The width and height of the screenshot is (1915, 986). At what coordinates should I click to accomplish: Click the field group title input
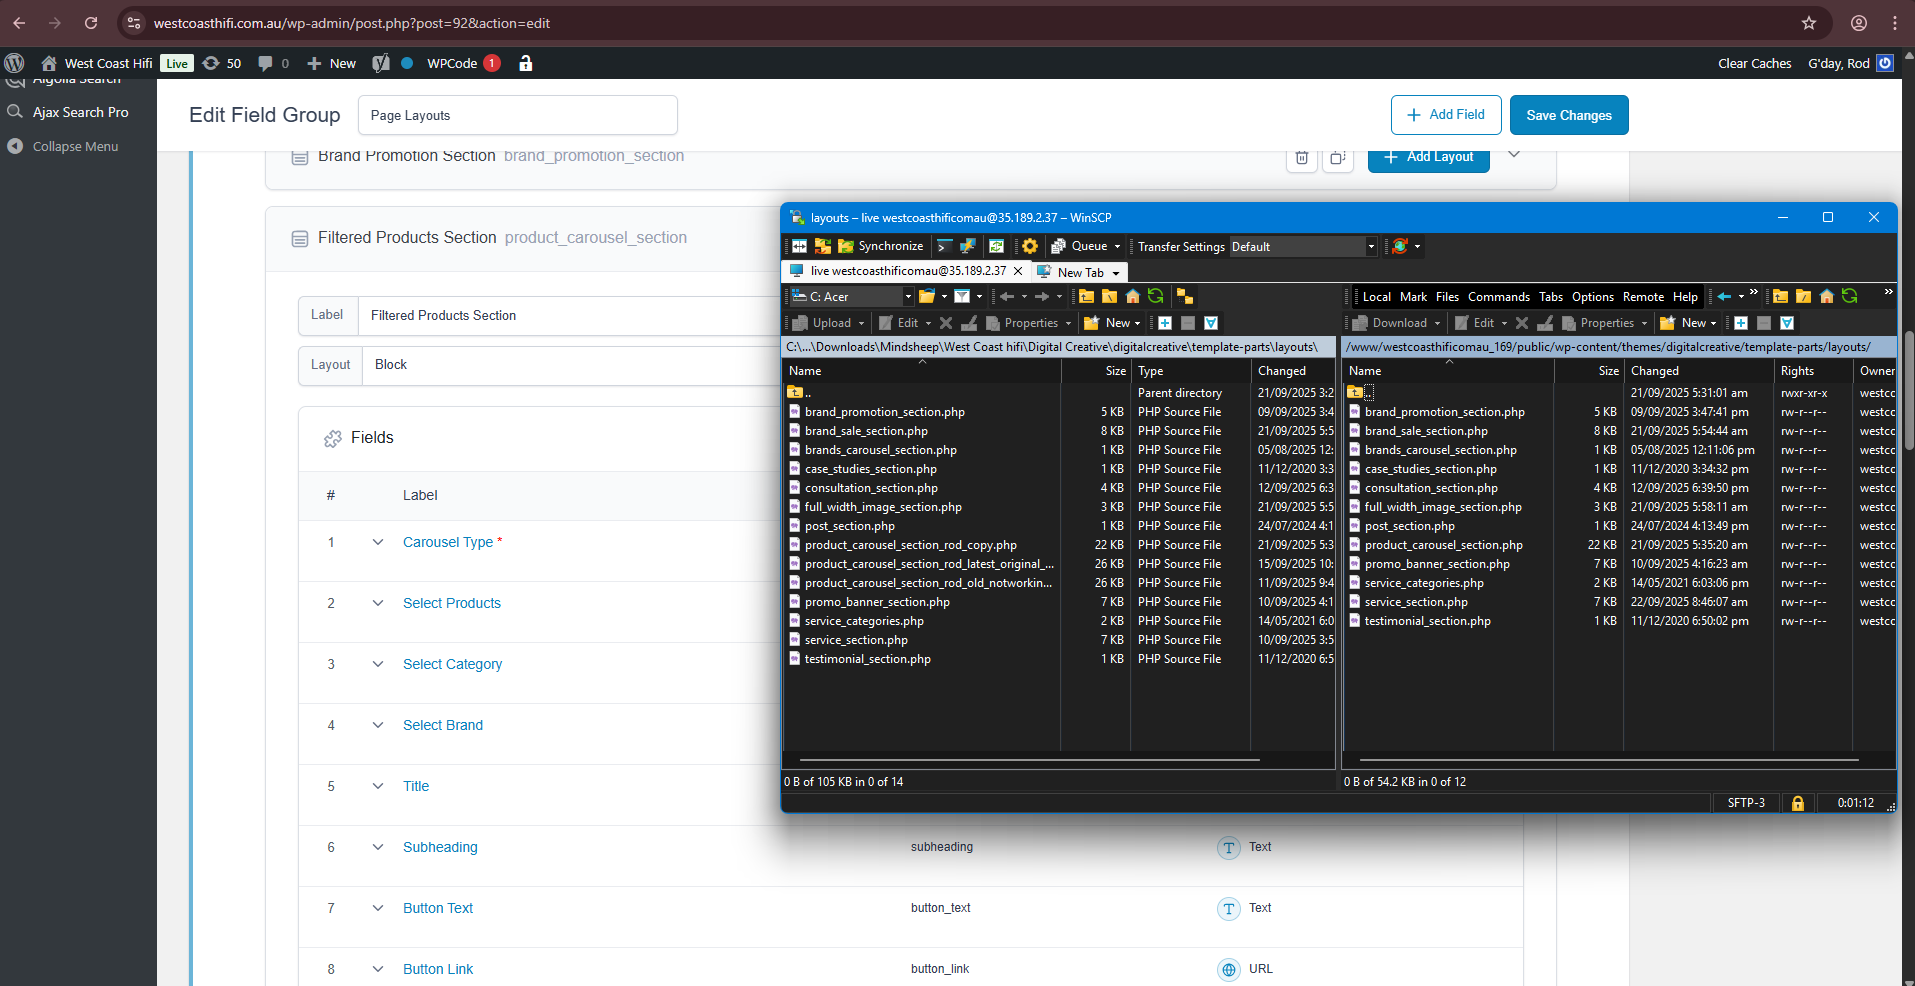[x=517, y=115]
